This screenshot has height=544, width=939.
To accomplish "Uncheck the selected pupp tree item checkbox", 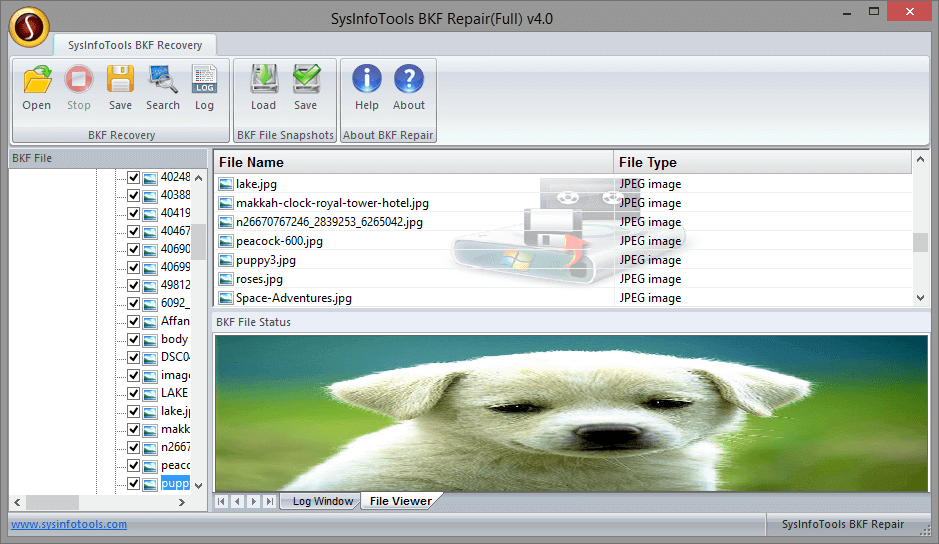I will (x=134, y=483).
